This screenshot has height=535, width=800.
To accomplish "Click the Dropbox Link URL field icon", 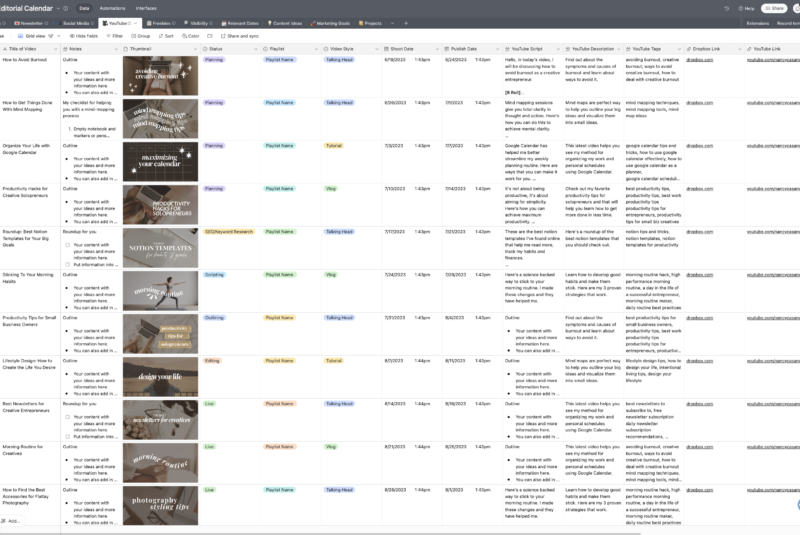I will click(x=688, y=49).
